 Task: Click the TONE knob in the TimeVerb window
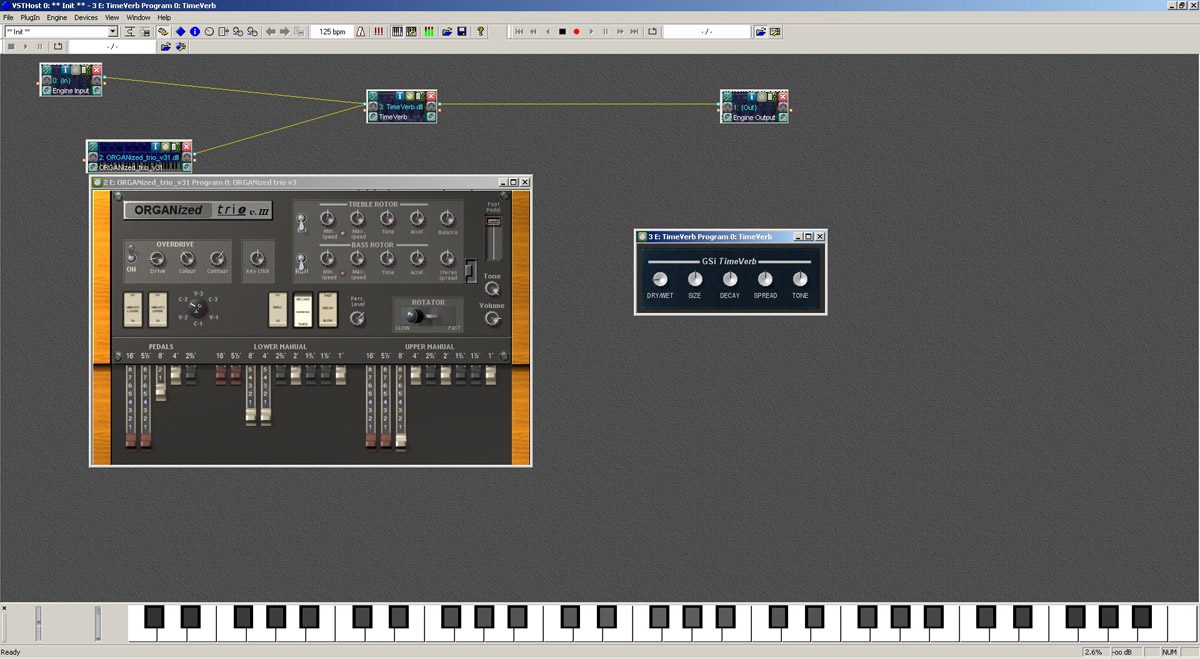[x=800, y=278]
